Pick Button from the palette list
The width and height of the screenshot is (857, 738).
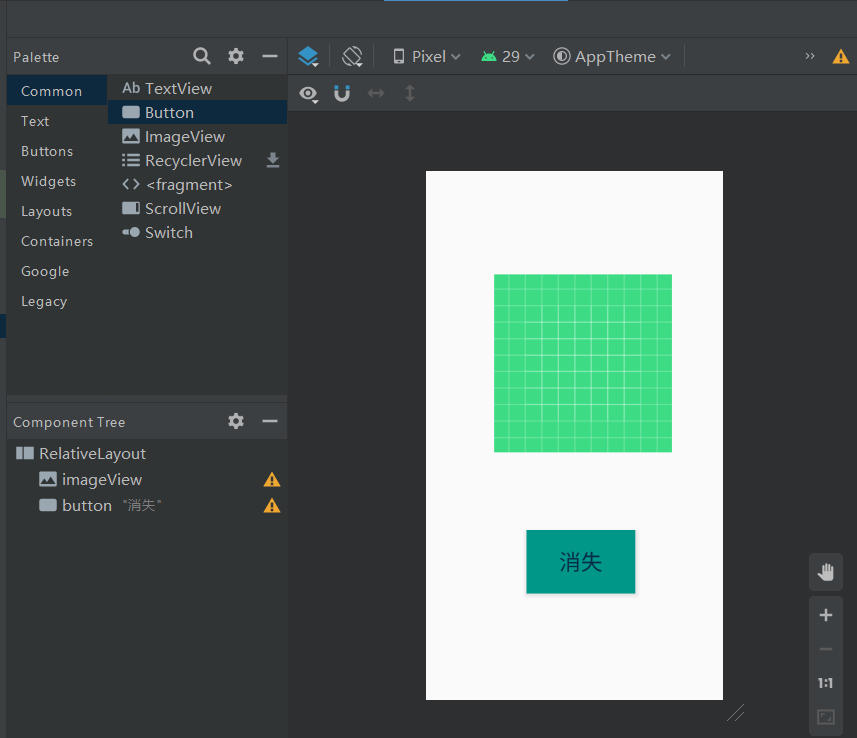click(197, 112)
